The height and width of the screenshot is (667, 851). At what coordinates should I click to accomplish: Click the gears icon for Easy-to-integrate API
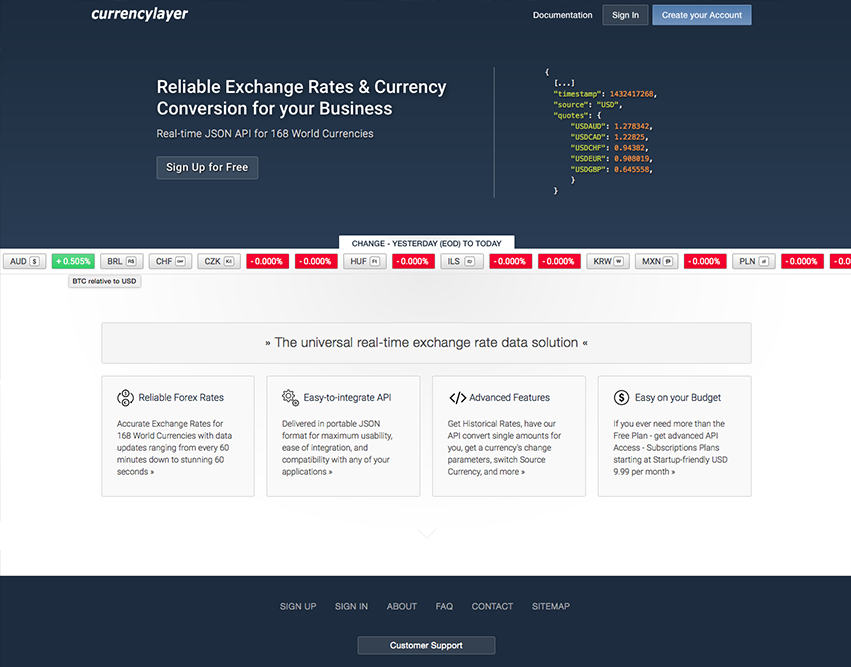tap(290, 398)
